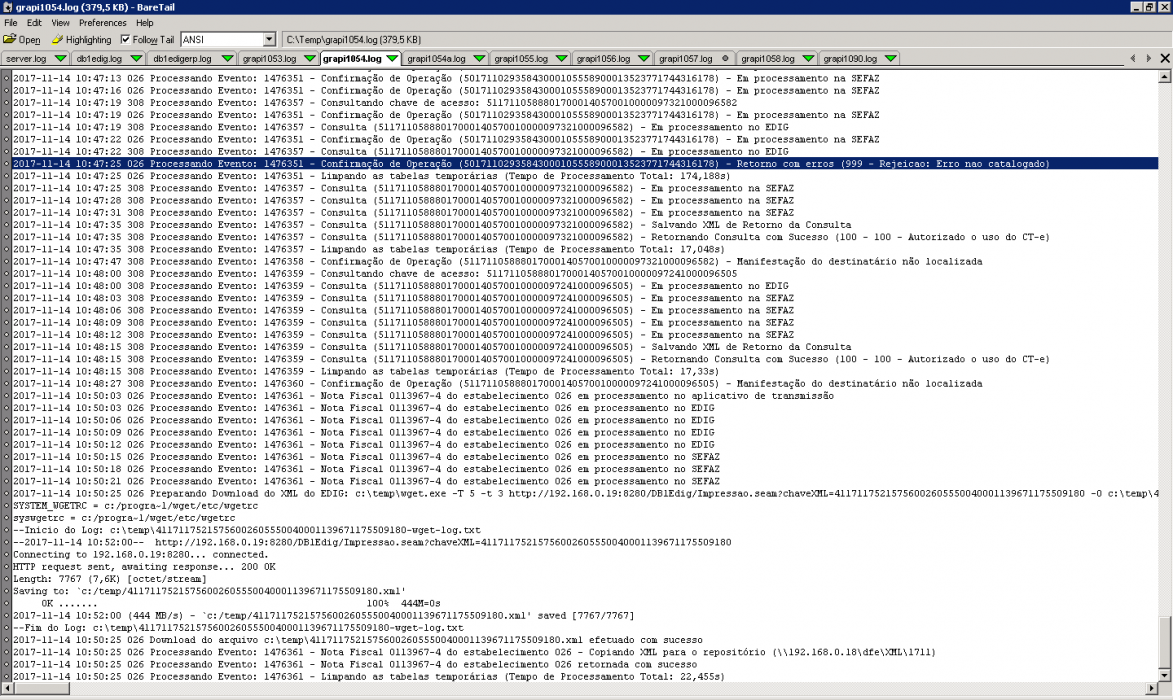Click the vertical scrollbar thumb

click(x=1165, y=642)
